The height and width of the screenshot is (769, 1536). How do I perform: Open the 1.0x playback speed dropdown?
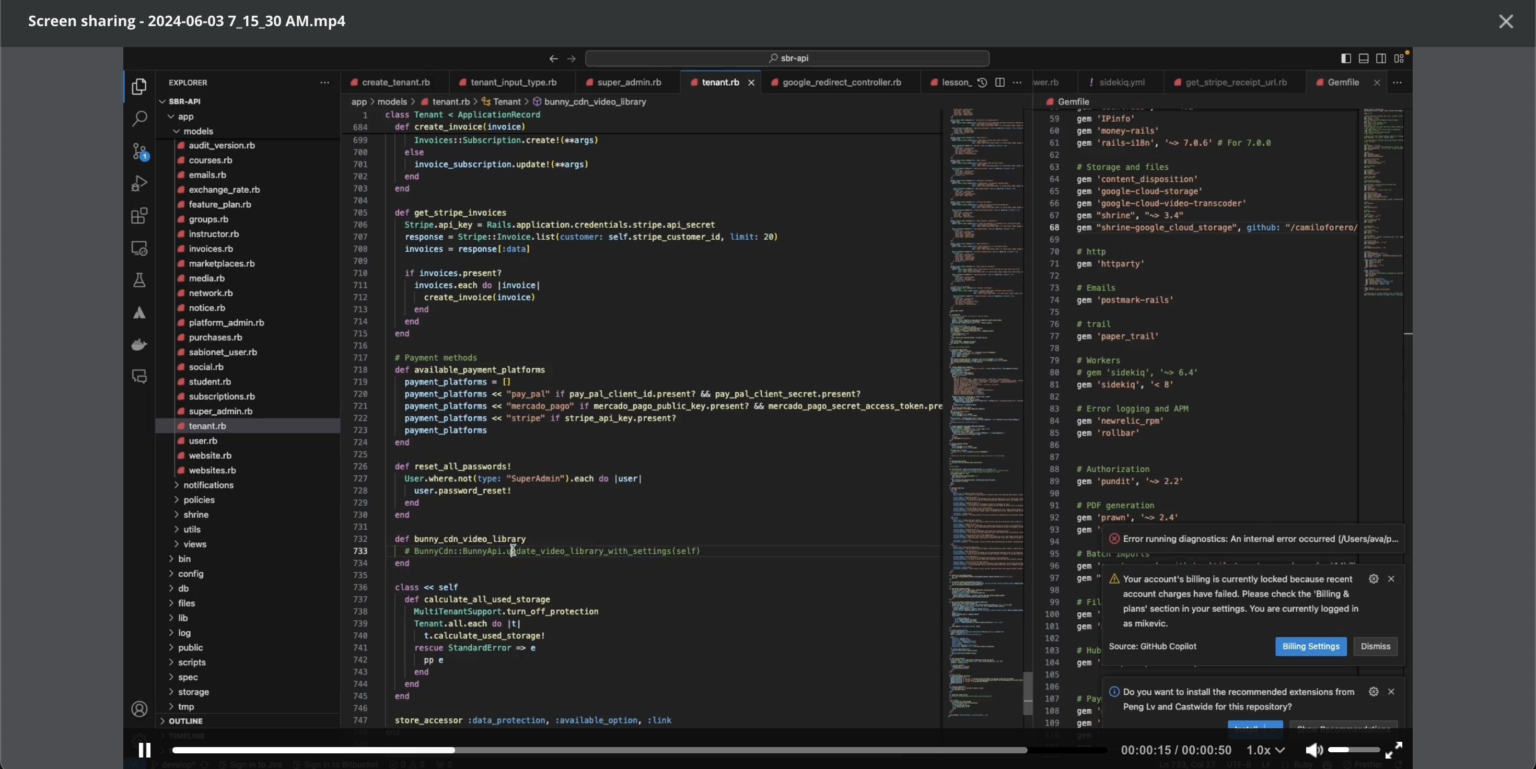1265,750
